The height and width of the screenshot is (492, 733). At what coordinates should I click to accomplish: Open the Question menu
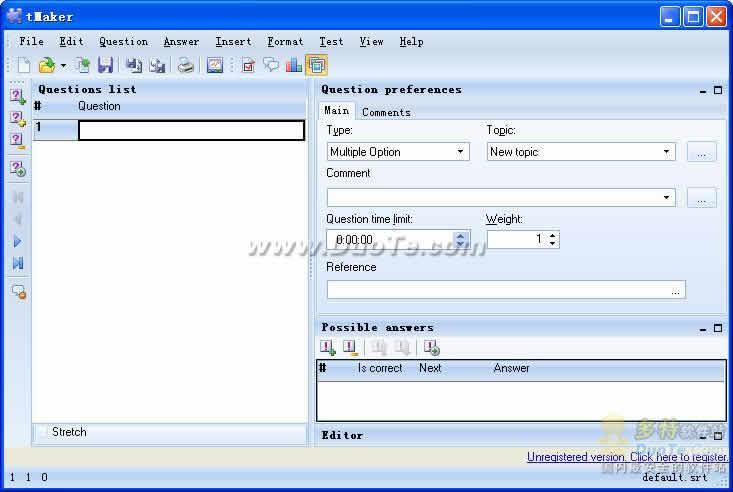pos(123,42)
